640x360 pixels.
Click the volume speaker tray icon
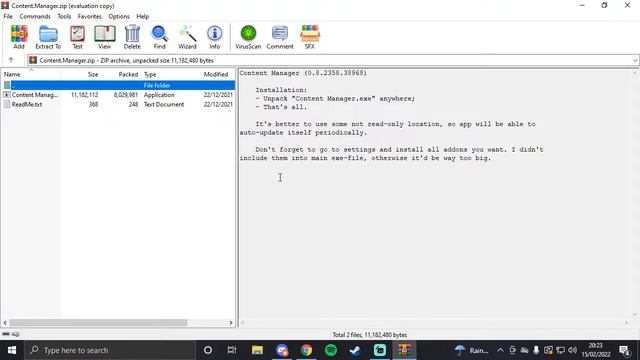pyautogui.click(x=573, y=350)
